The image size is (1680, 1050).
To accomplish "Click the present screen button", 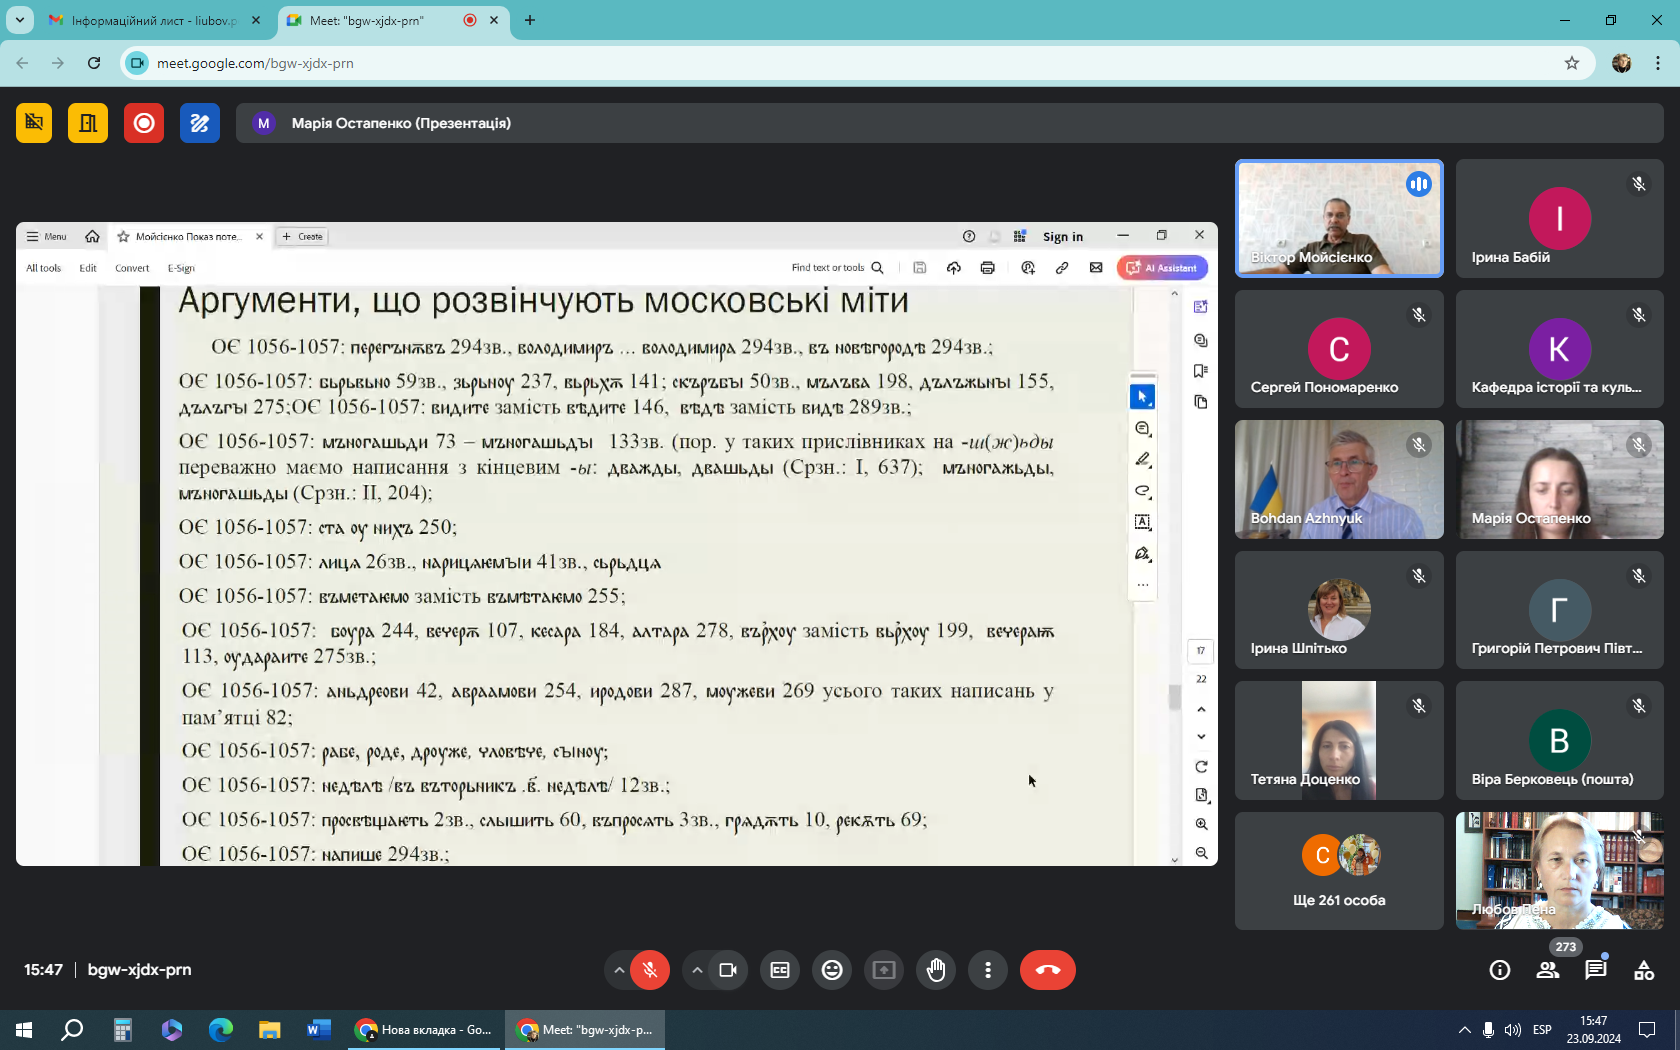I will (884, 970).
